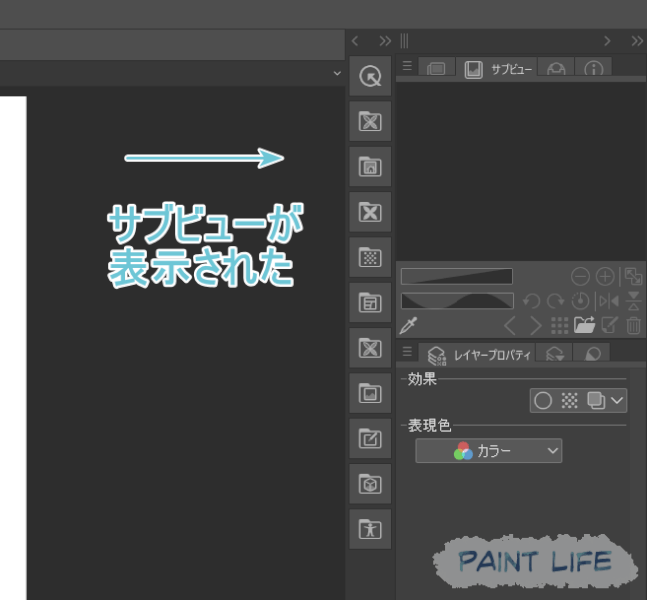Switch to tab right of レイヤープロパティ
Viewport: 647px width, 600px height.
tap(555, 354)
